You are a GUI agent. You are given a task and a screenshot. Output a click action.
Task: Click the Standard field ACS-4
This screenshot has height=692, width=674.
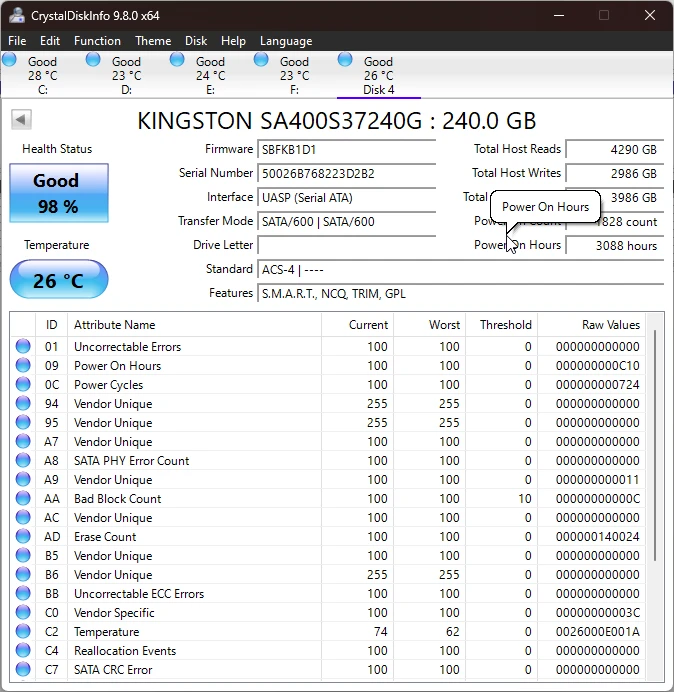(460, 269)
